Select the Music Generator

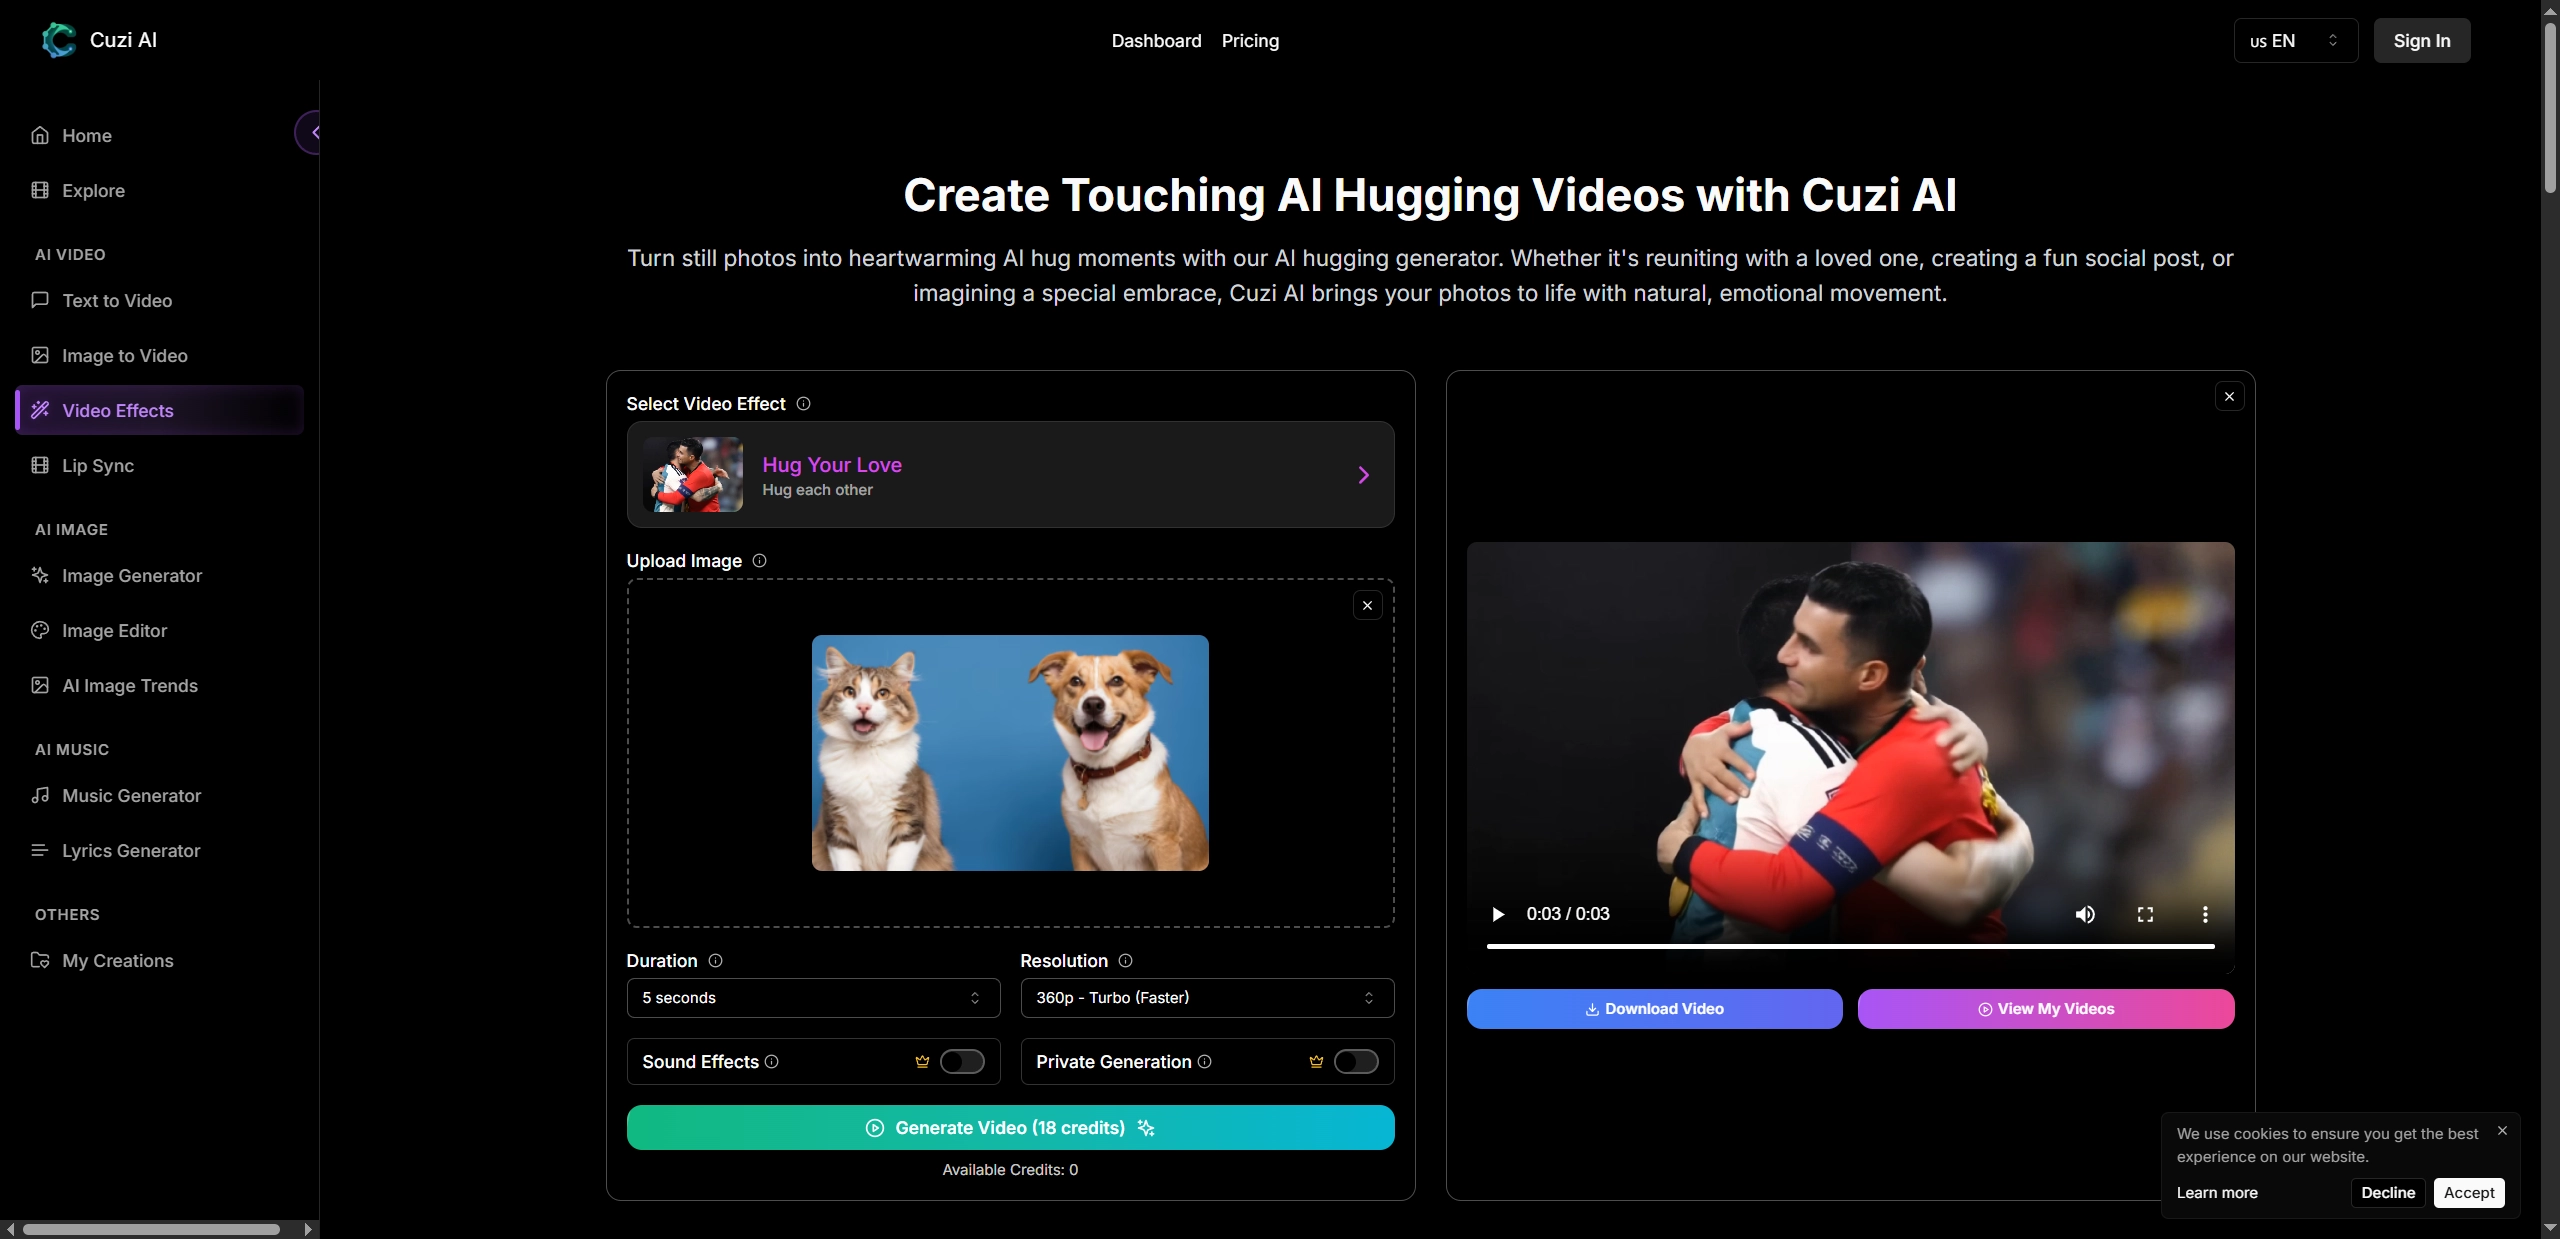click(x=131, y=796)
